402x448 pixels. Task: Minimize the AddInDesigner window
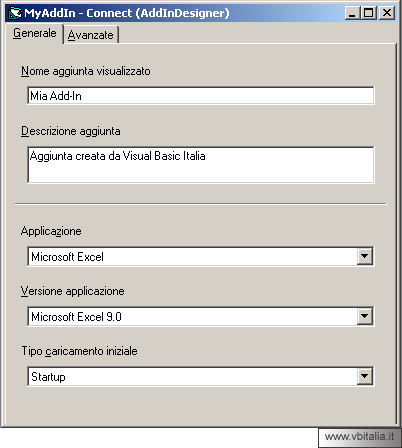(352, 13)
